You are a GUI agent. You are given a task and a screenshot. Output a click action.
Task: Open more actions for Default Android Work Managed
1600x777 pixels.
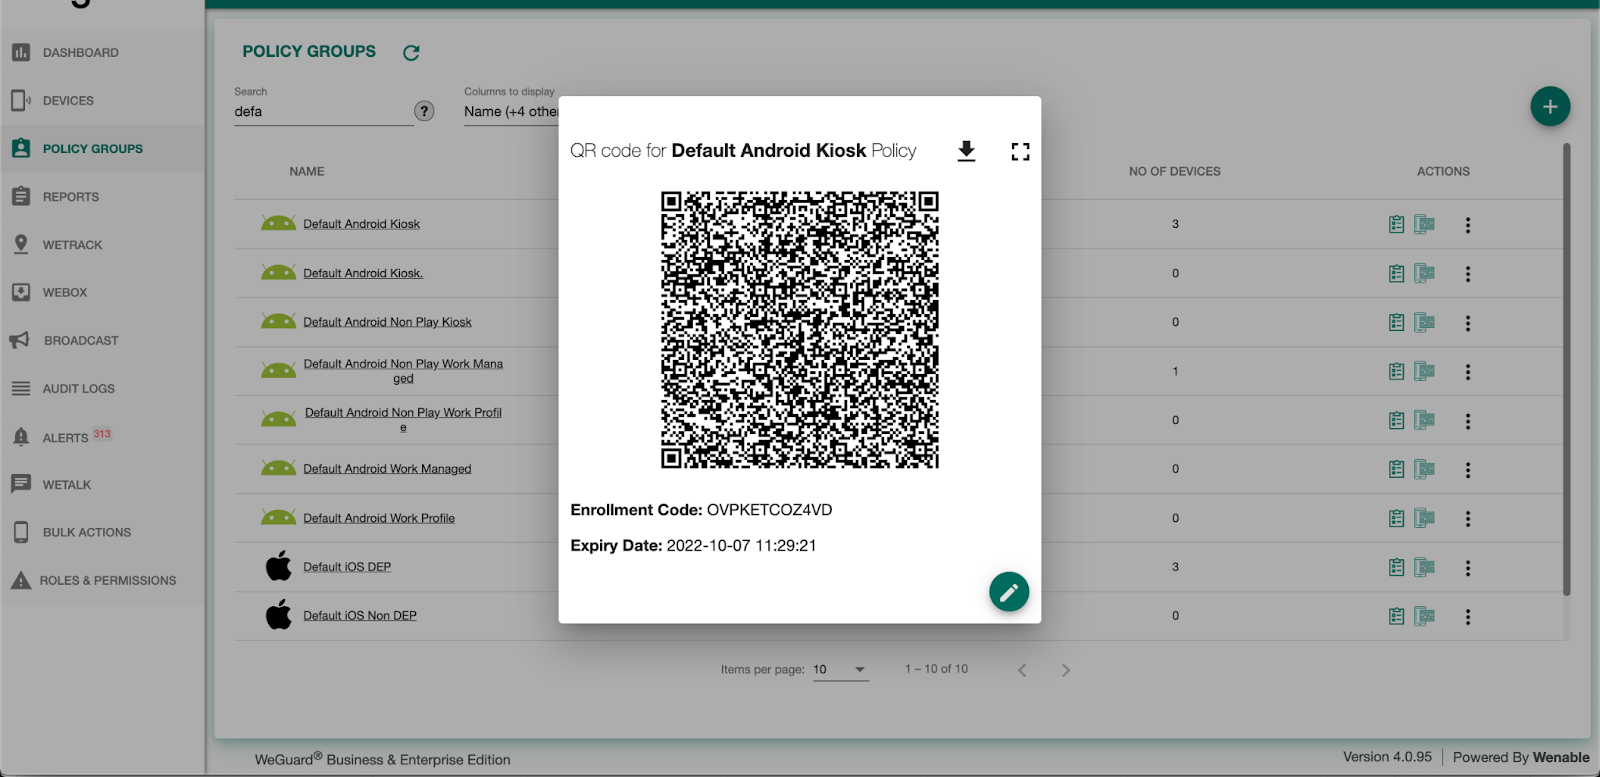click(x=1468, y=470)
